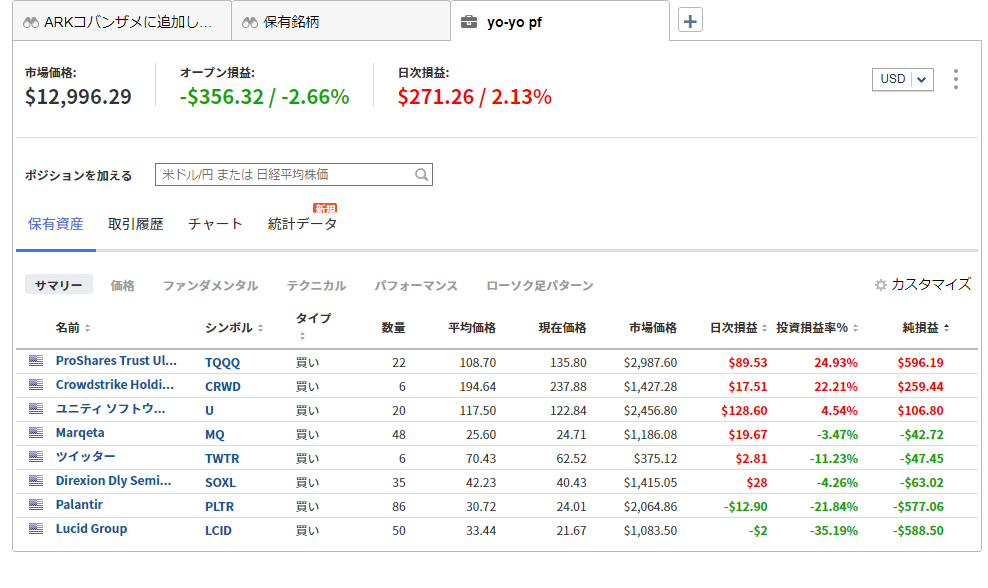Sort by タイプ column header
Image resolution: width=988 pixels, height=588 pixels.
(x=313, y=326)
